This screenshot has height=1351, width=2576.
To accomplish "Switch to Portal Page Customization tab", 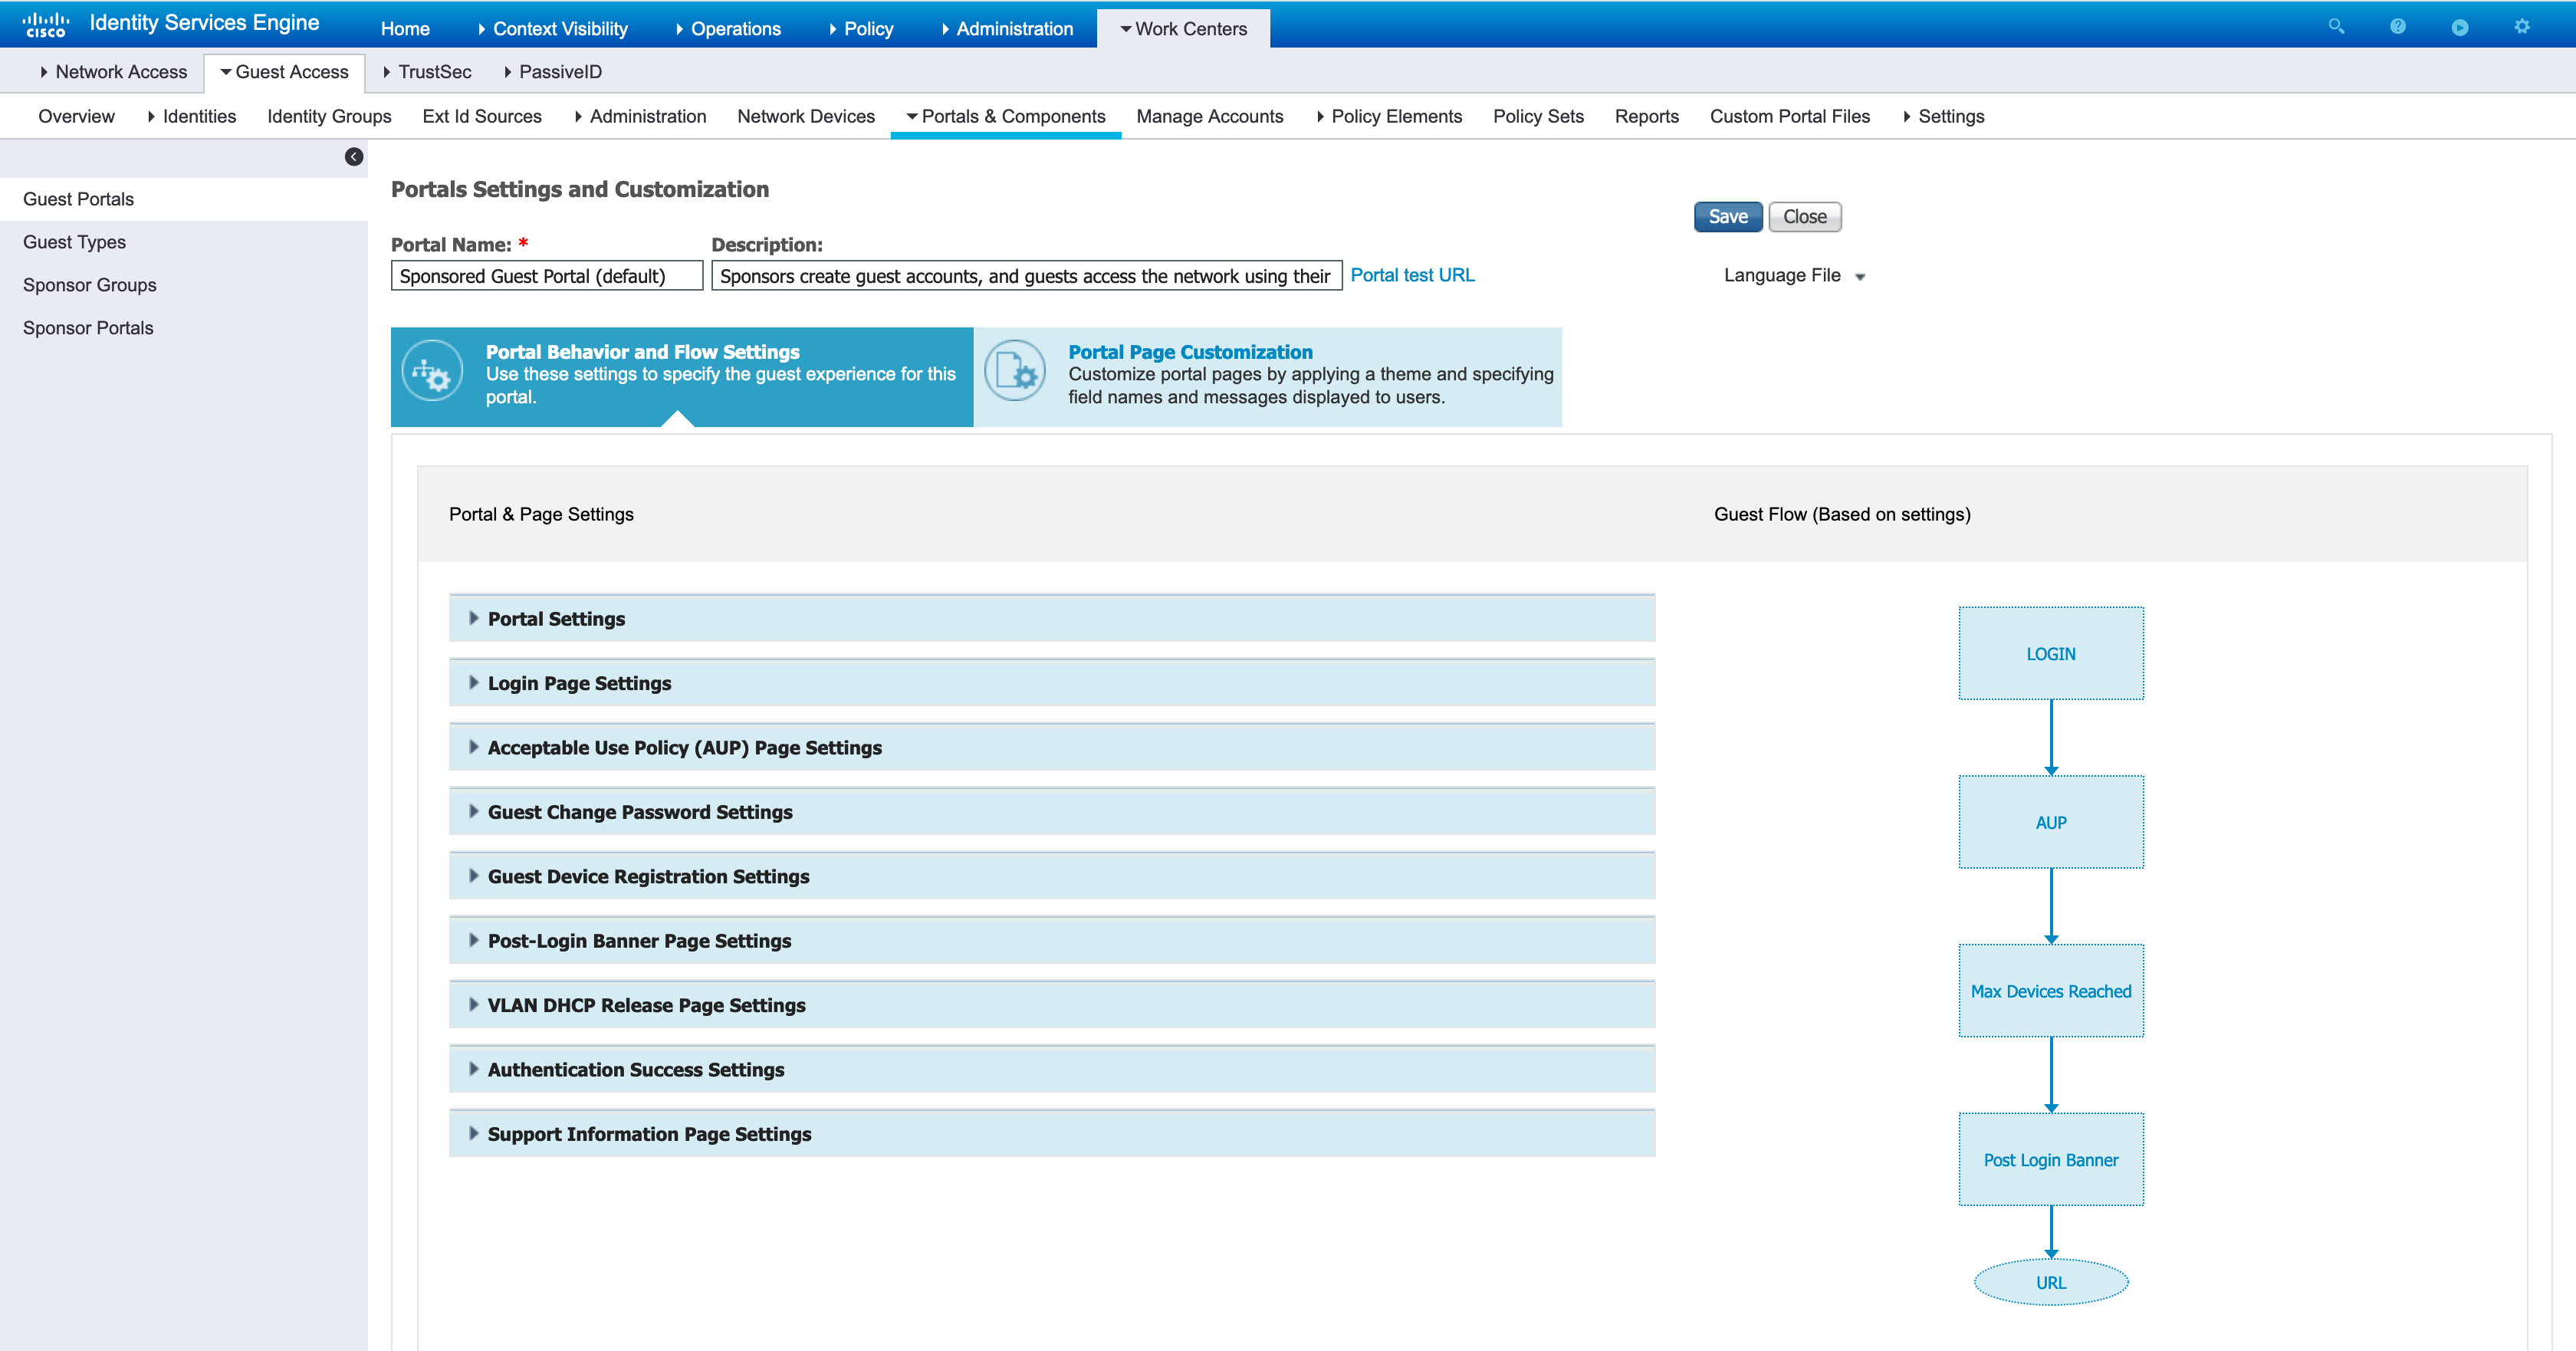I will click(x=1268, y=376).
